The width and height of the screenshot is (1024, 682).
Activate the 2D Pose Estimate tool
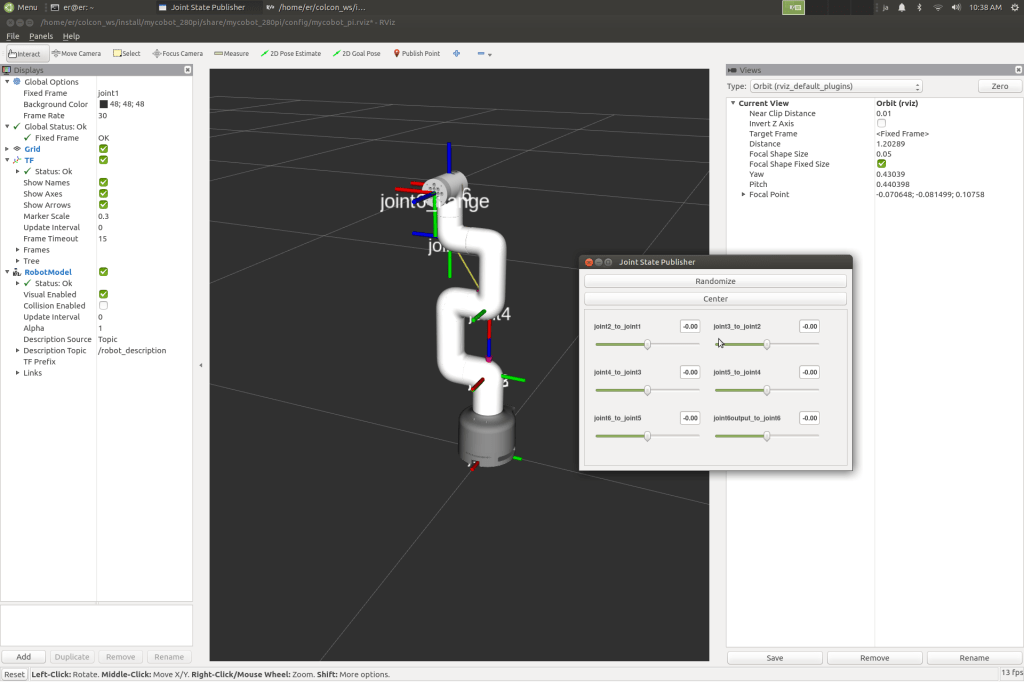point(290,54)
